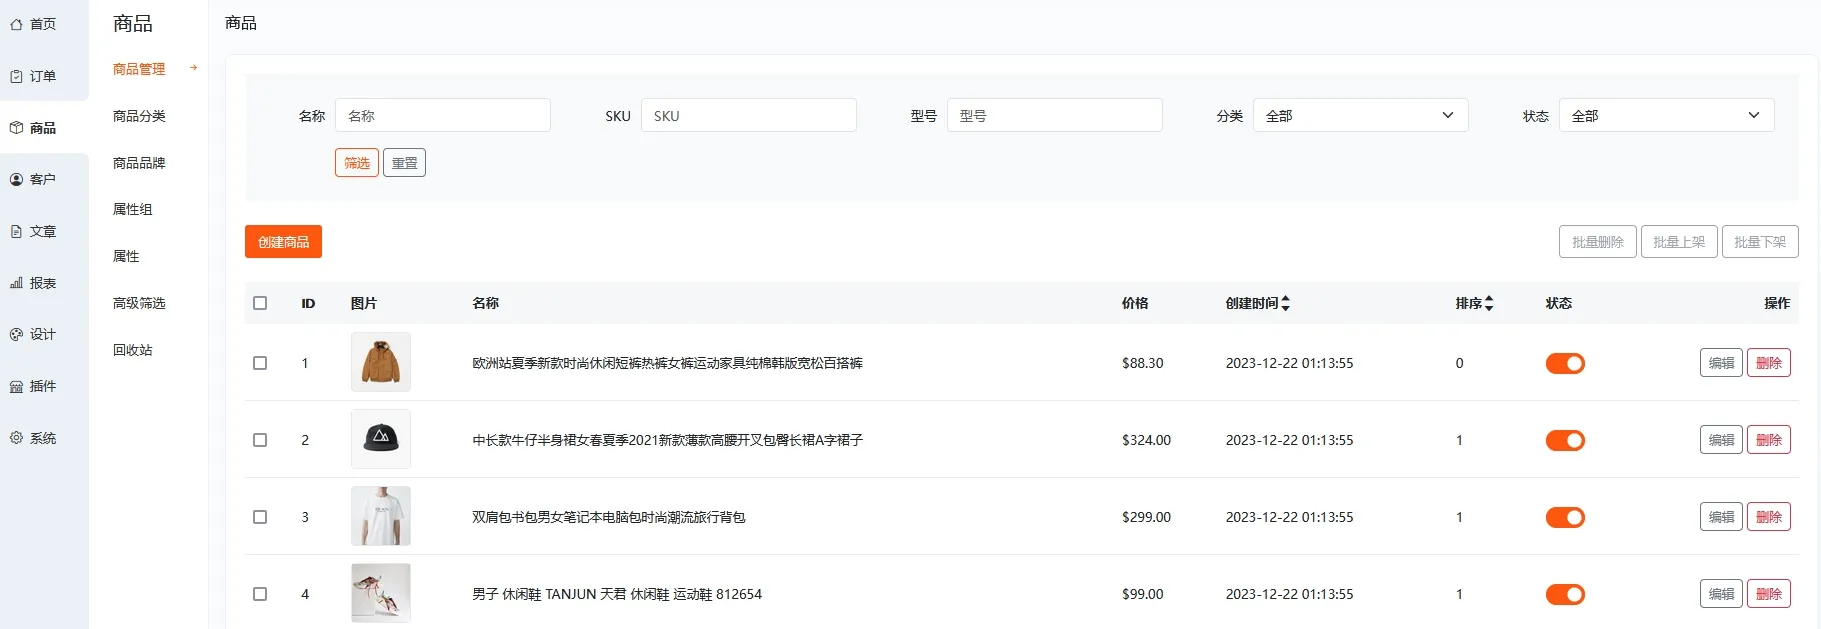Click the price $88.30
This screenshot has width=1821, height=629.
[x=1143, y=363]
